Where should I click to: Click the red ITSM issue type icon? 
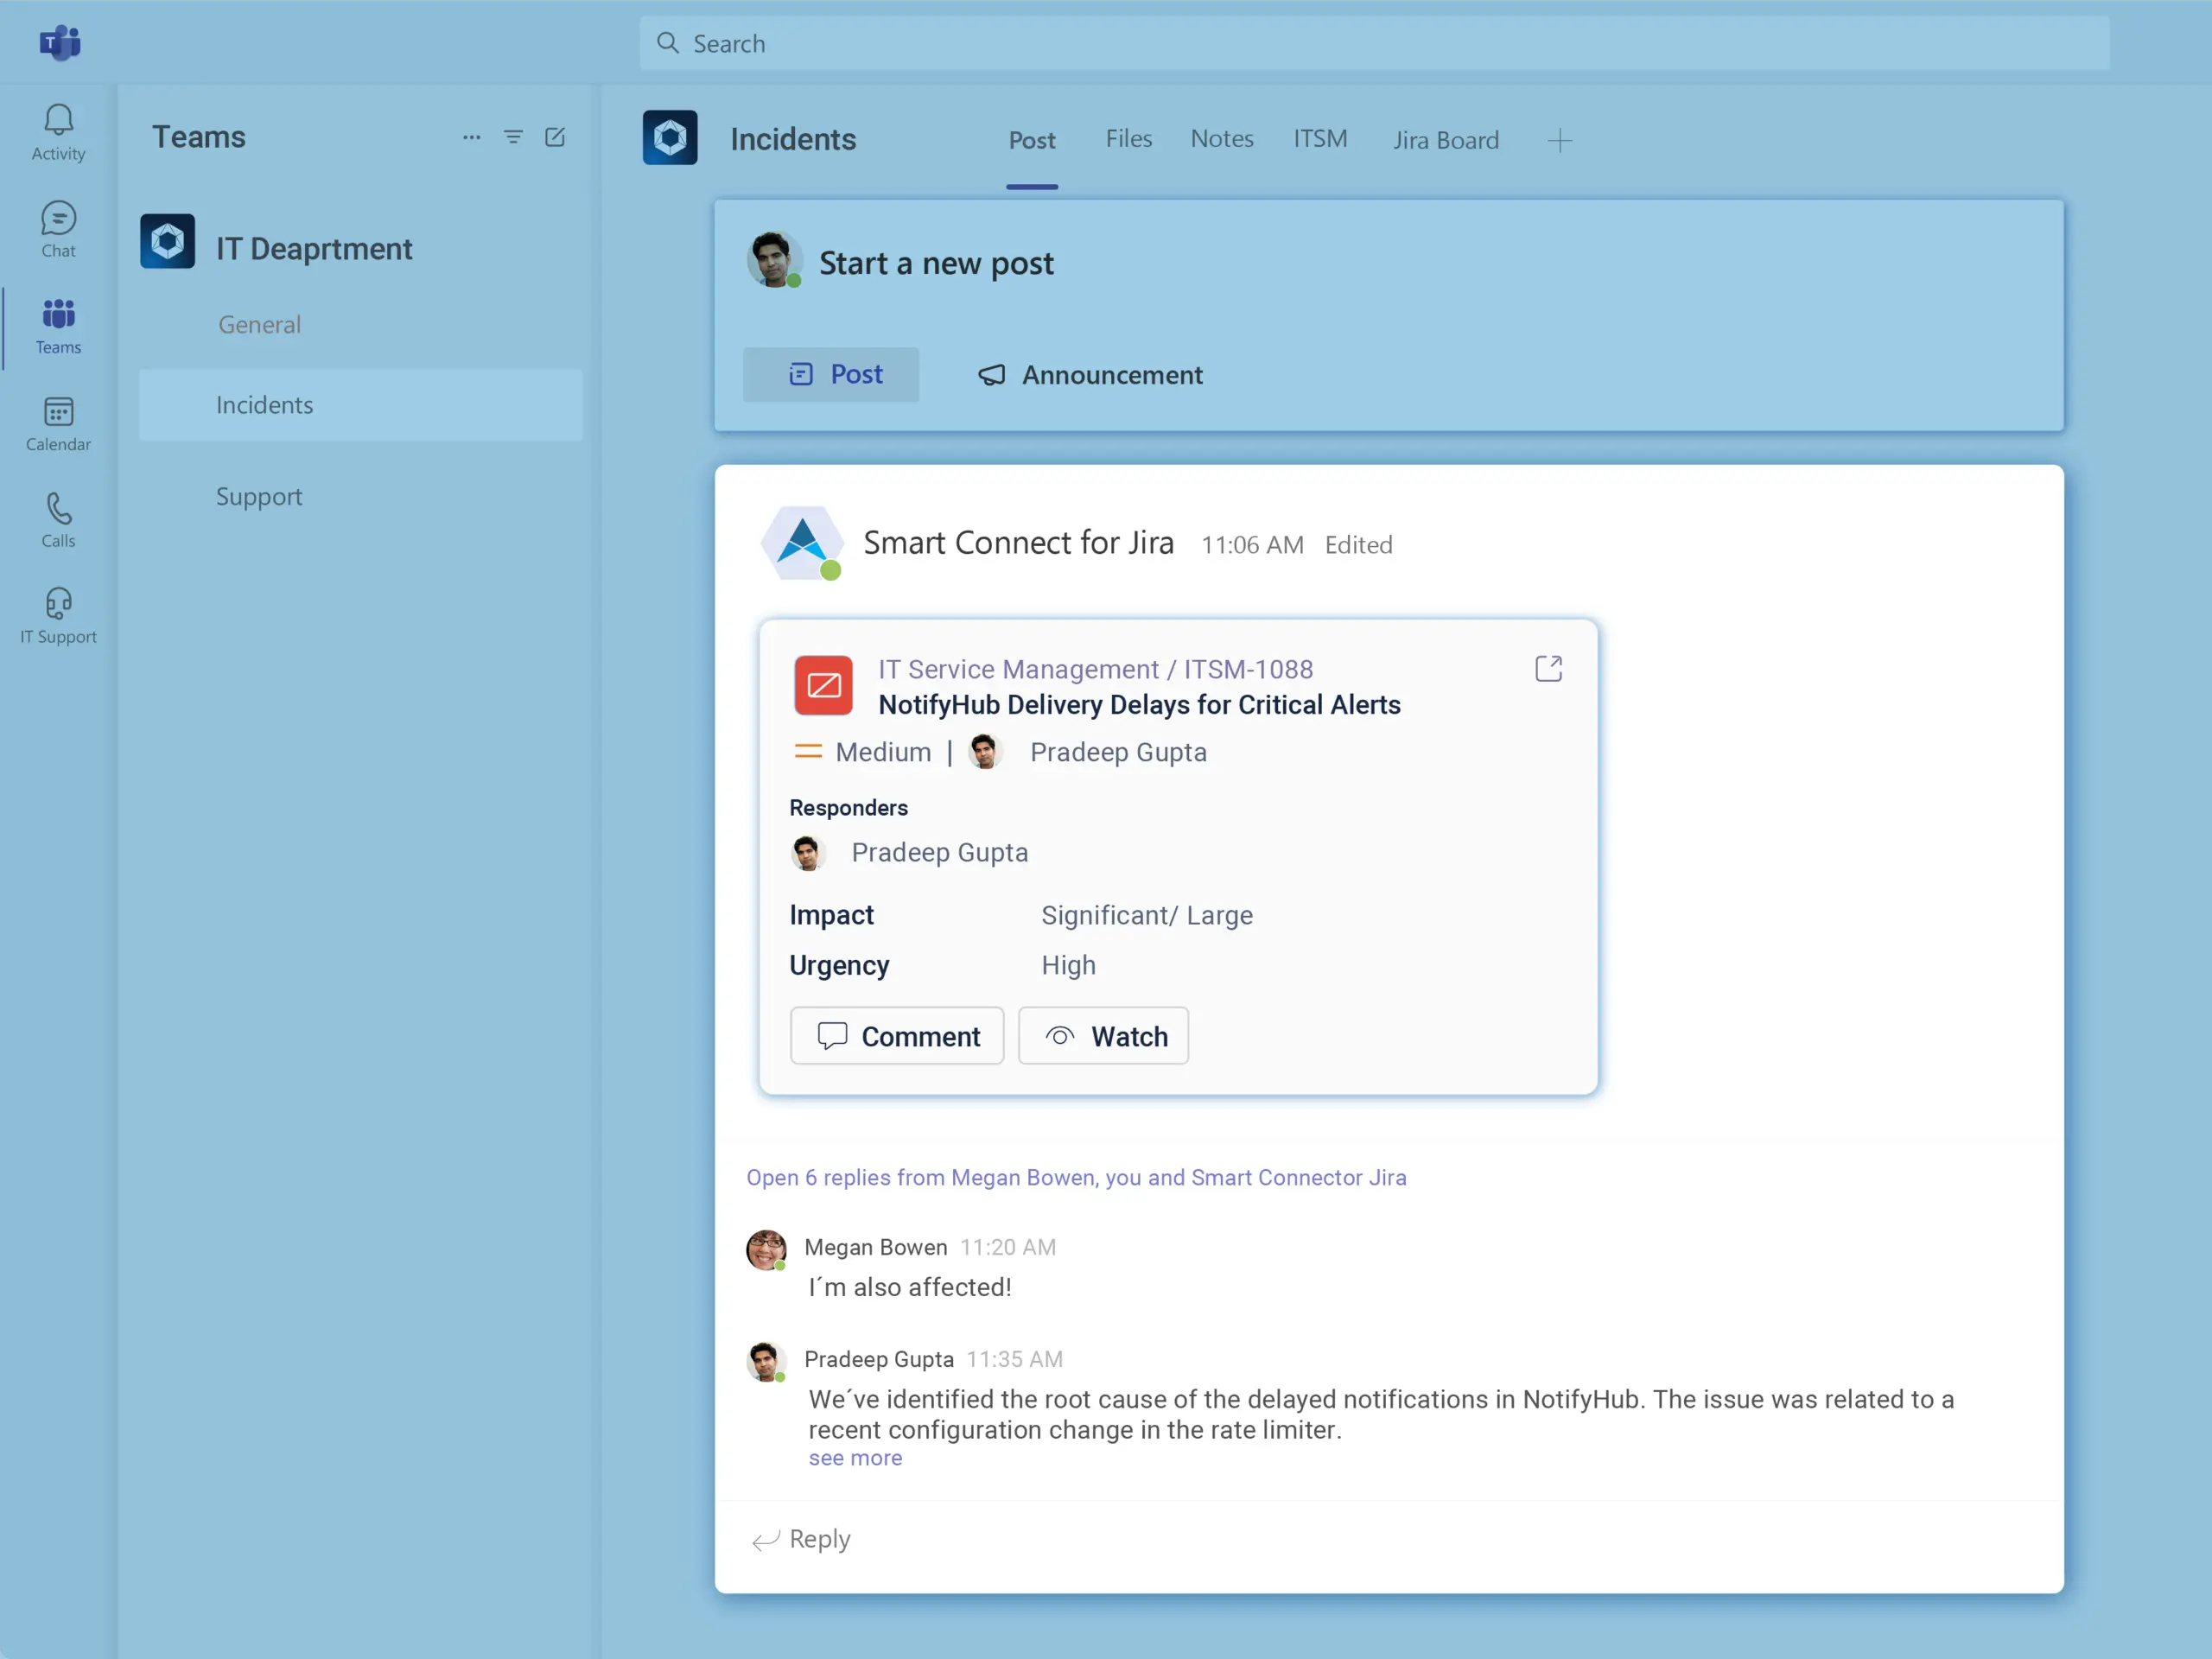pyautogui.click(x=823, y=685)
